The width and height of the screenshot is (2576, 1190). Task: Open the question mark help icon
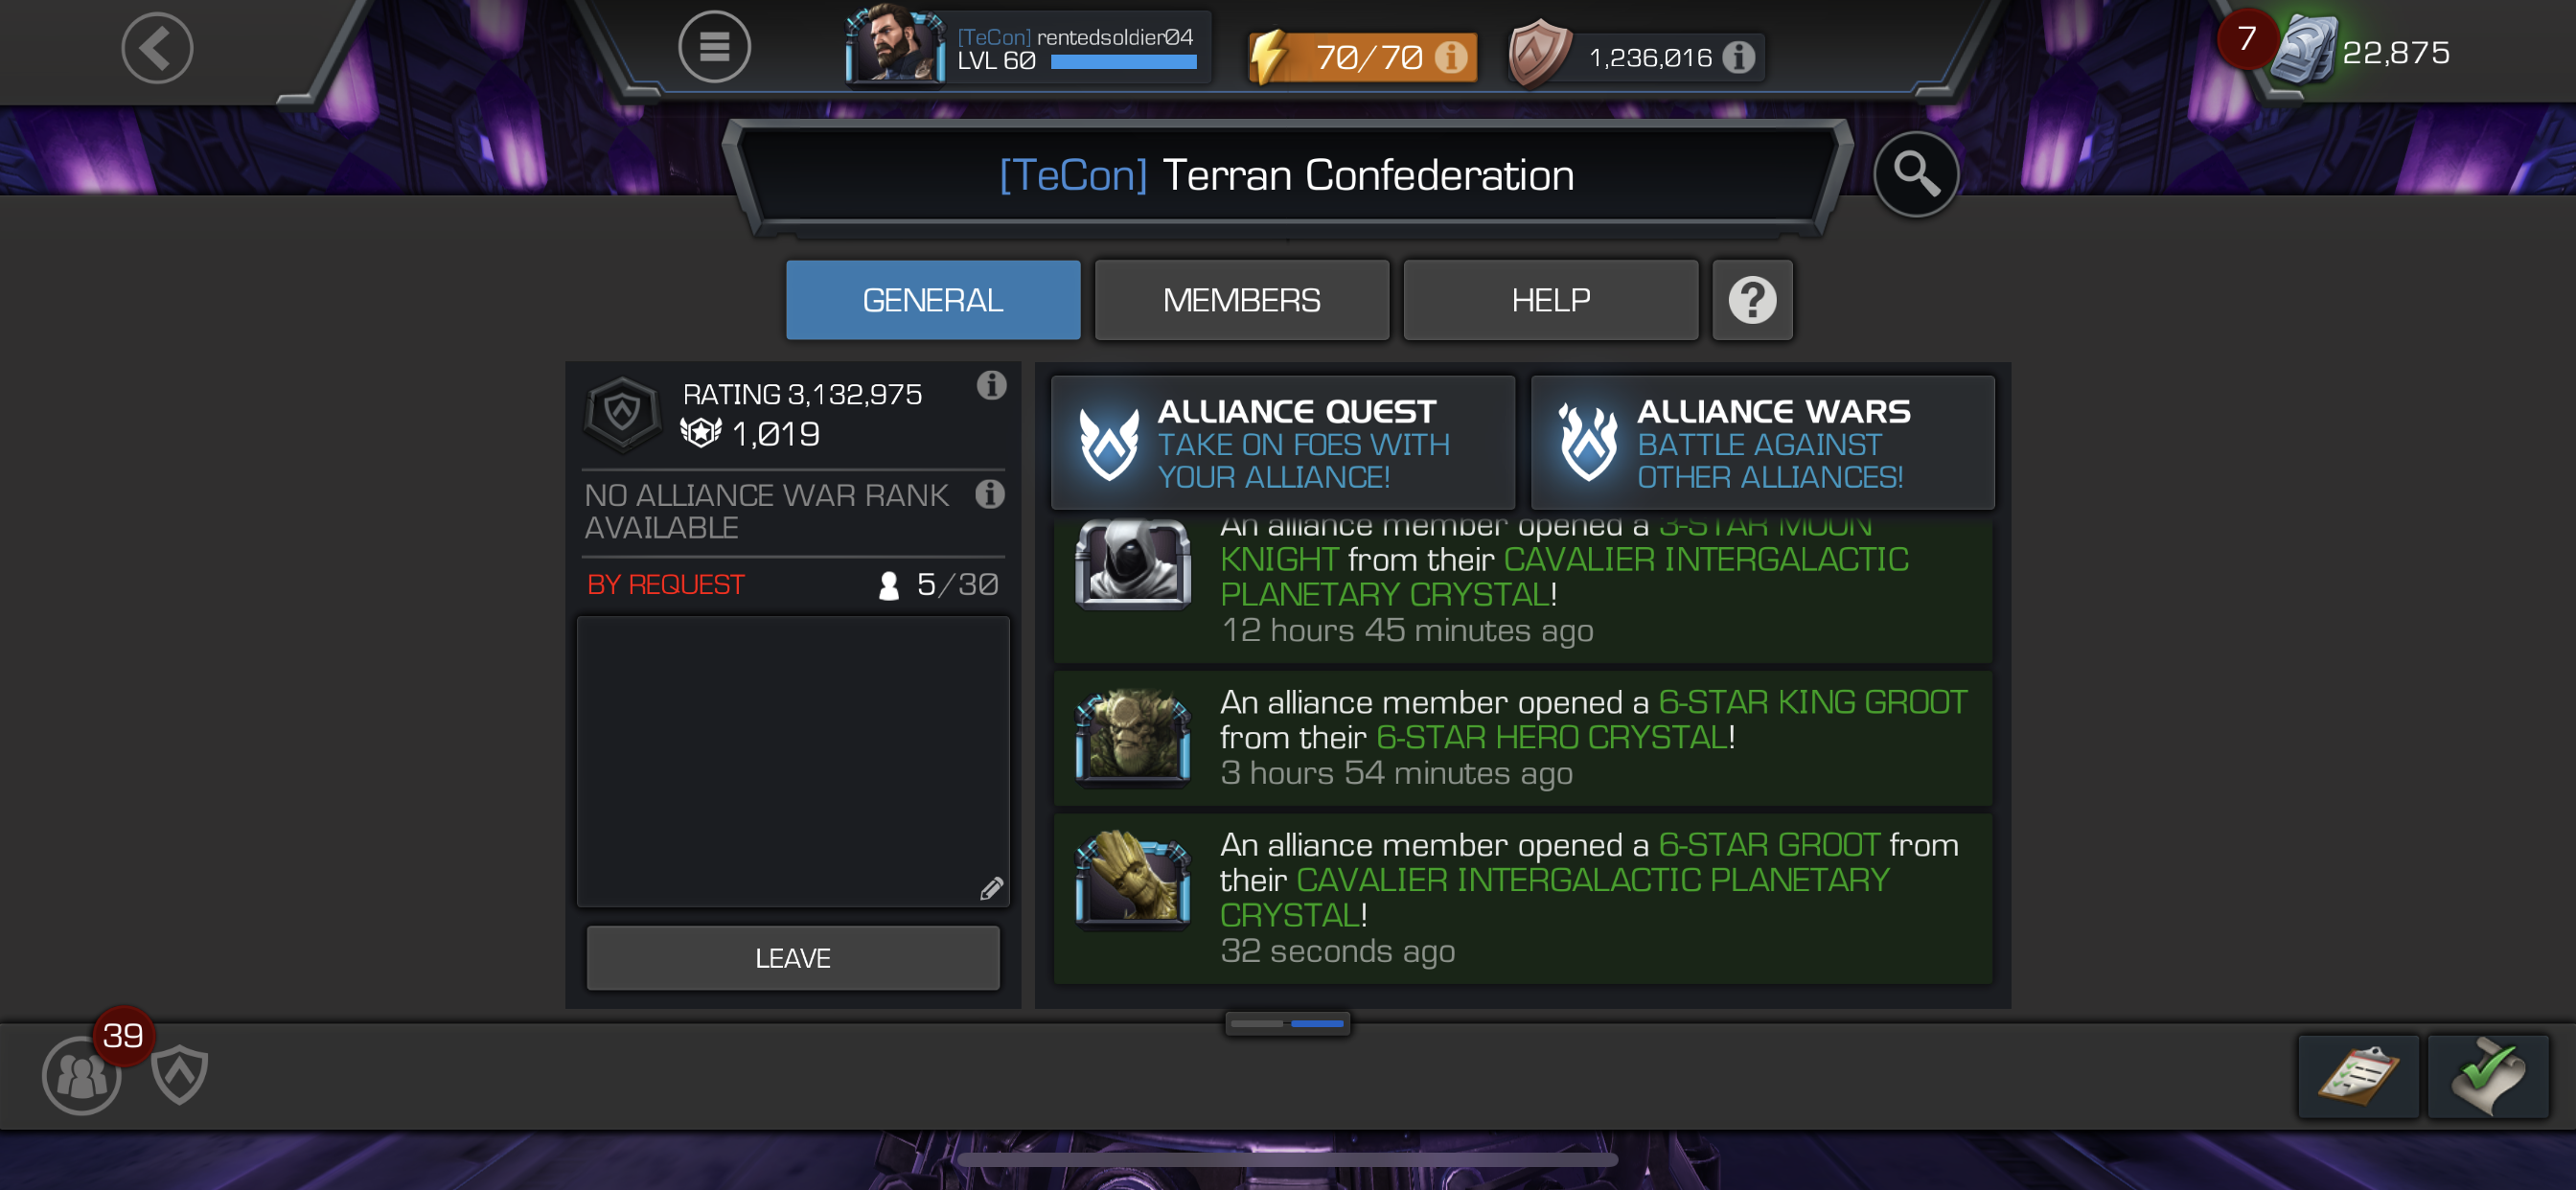[x=1752, y=300]
